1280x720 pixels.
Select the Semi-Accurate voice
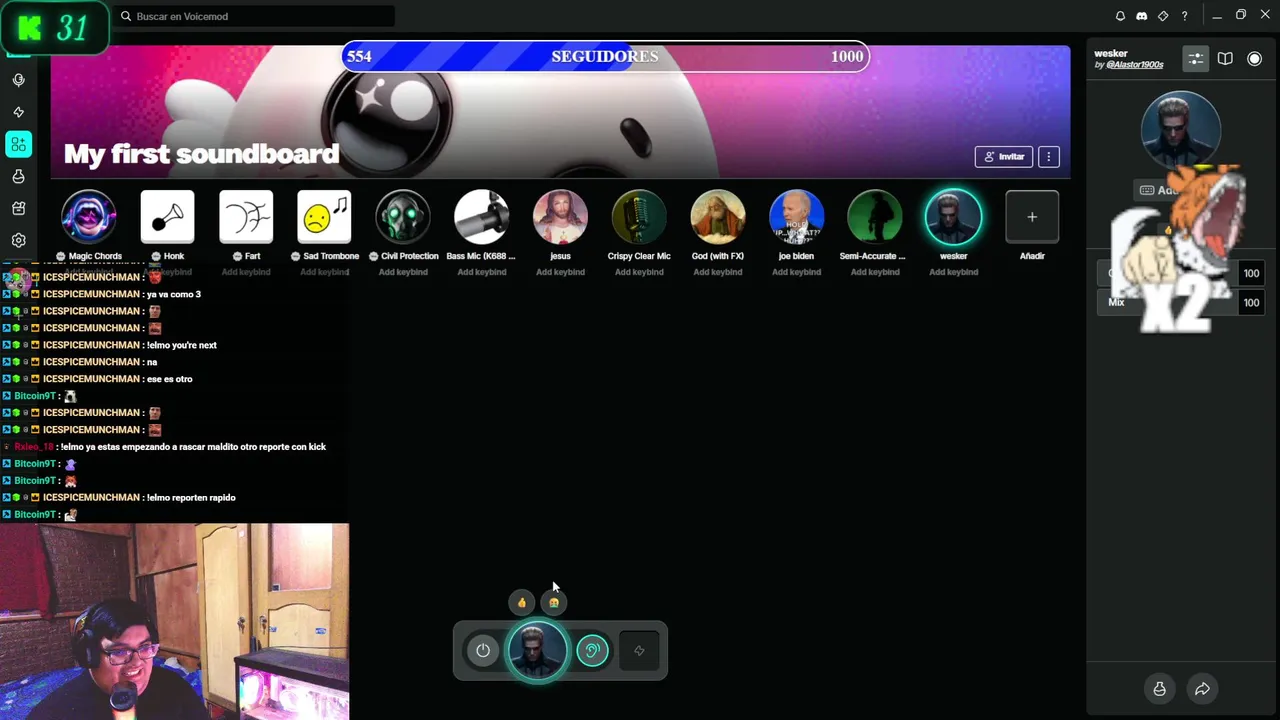pyautogui.click(x=875, y=217)
